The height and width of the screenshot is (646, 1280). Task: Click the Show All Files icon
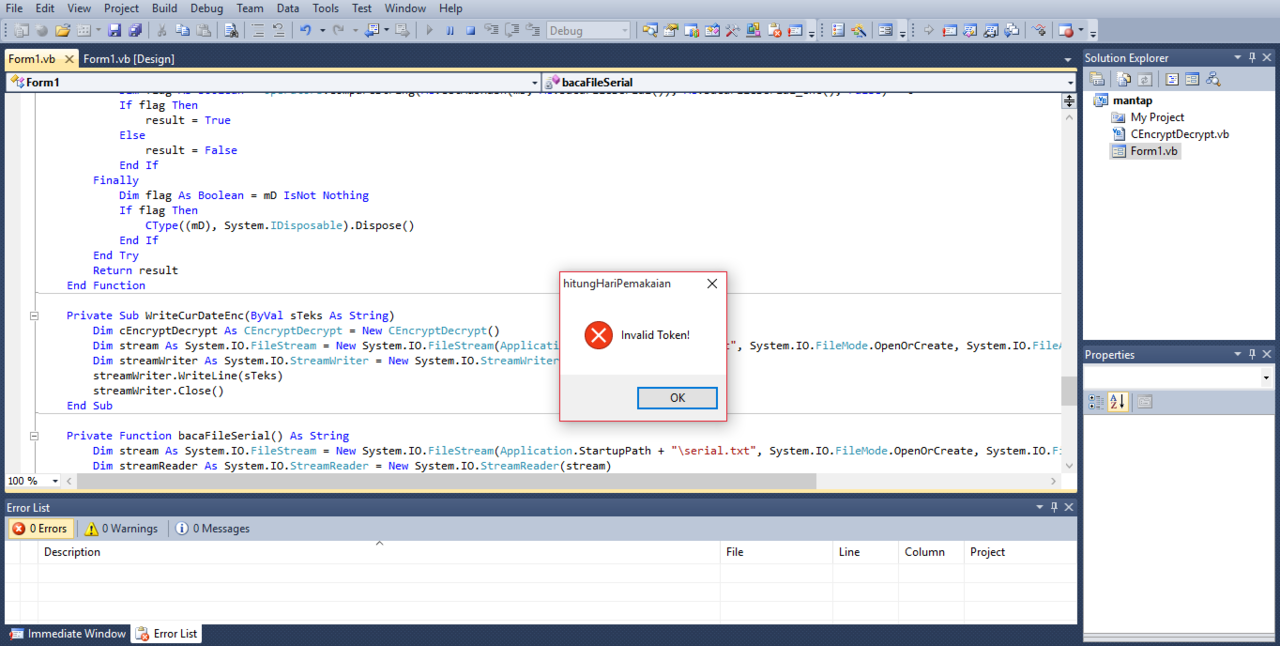1124,79
